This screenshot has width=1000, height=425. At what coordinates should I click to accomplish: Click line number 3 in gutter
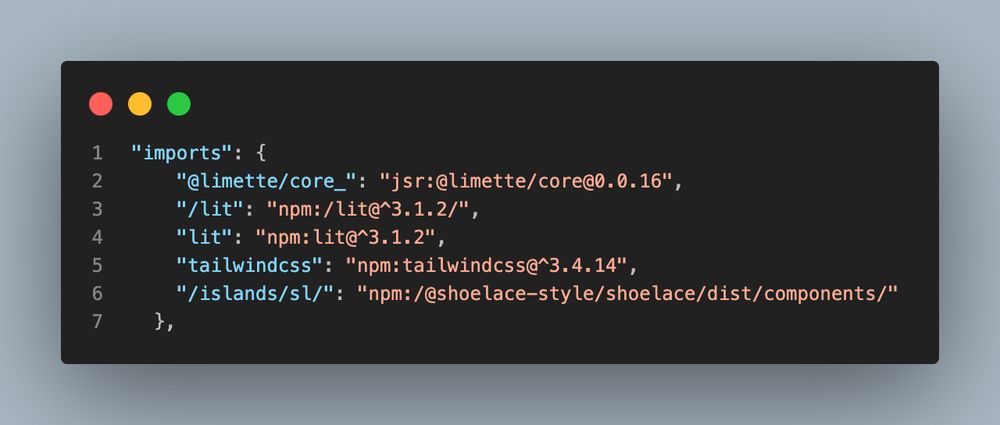[x=97, y=209]
